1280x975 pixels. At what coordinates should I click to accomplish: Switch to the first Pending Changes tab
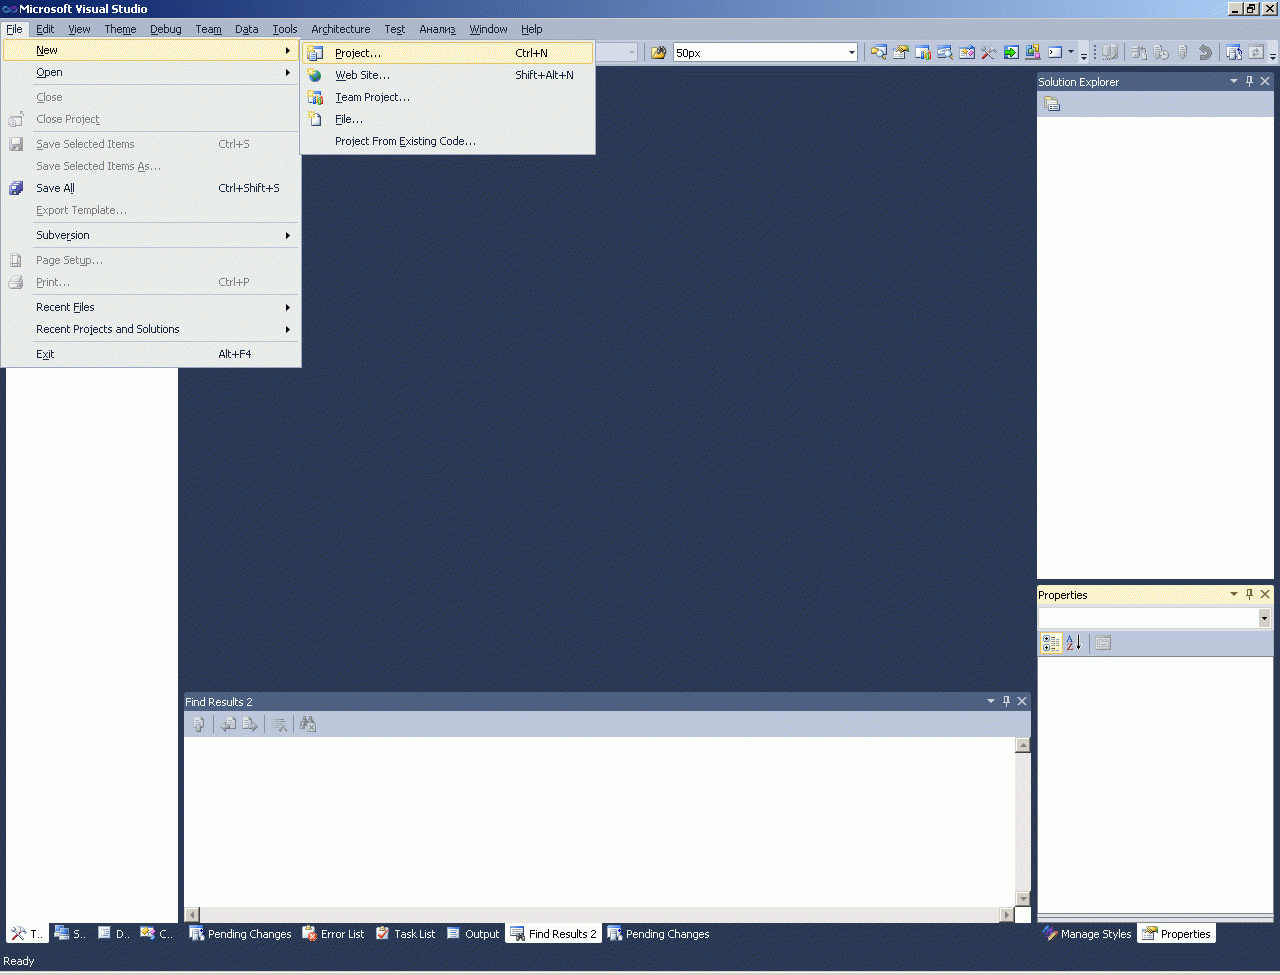coord(240,934)
